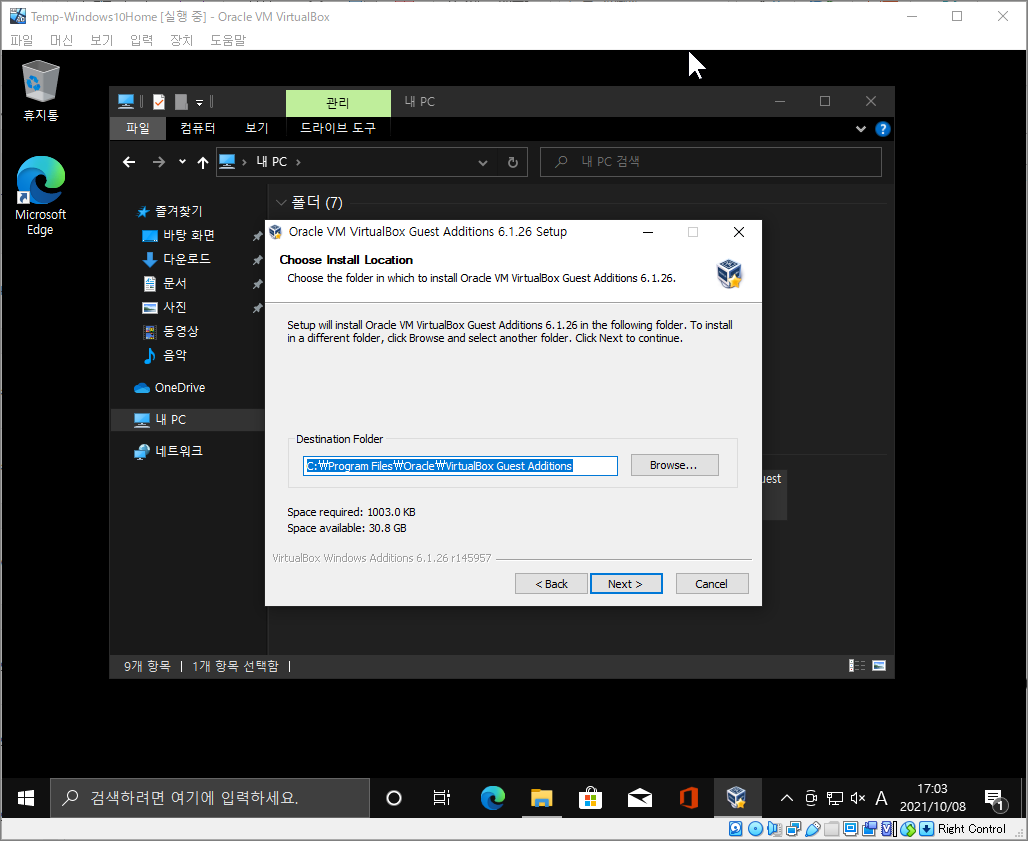This screenshot has width=1028, height=841.
Task: Open the address bar history dropdown
Action: [x=483, y=163]
